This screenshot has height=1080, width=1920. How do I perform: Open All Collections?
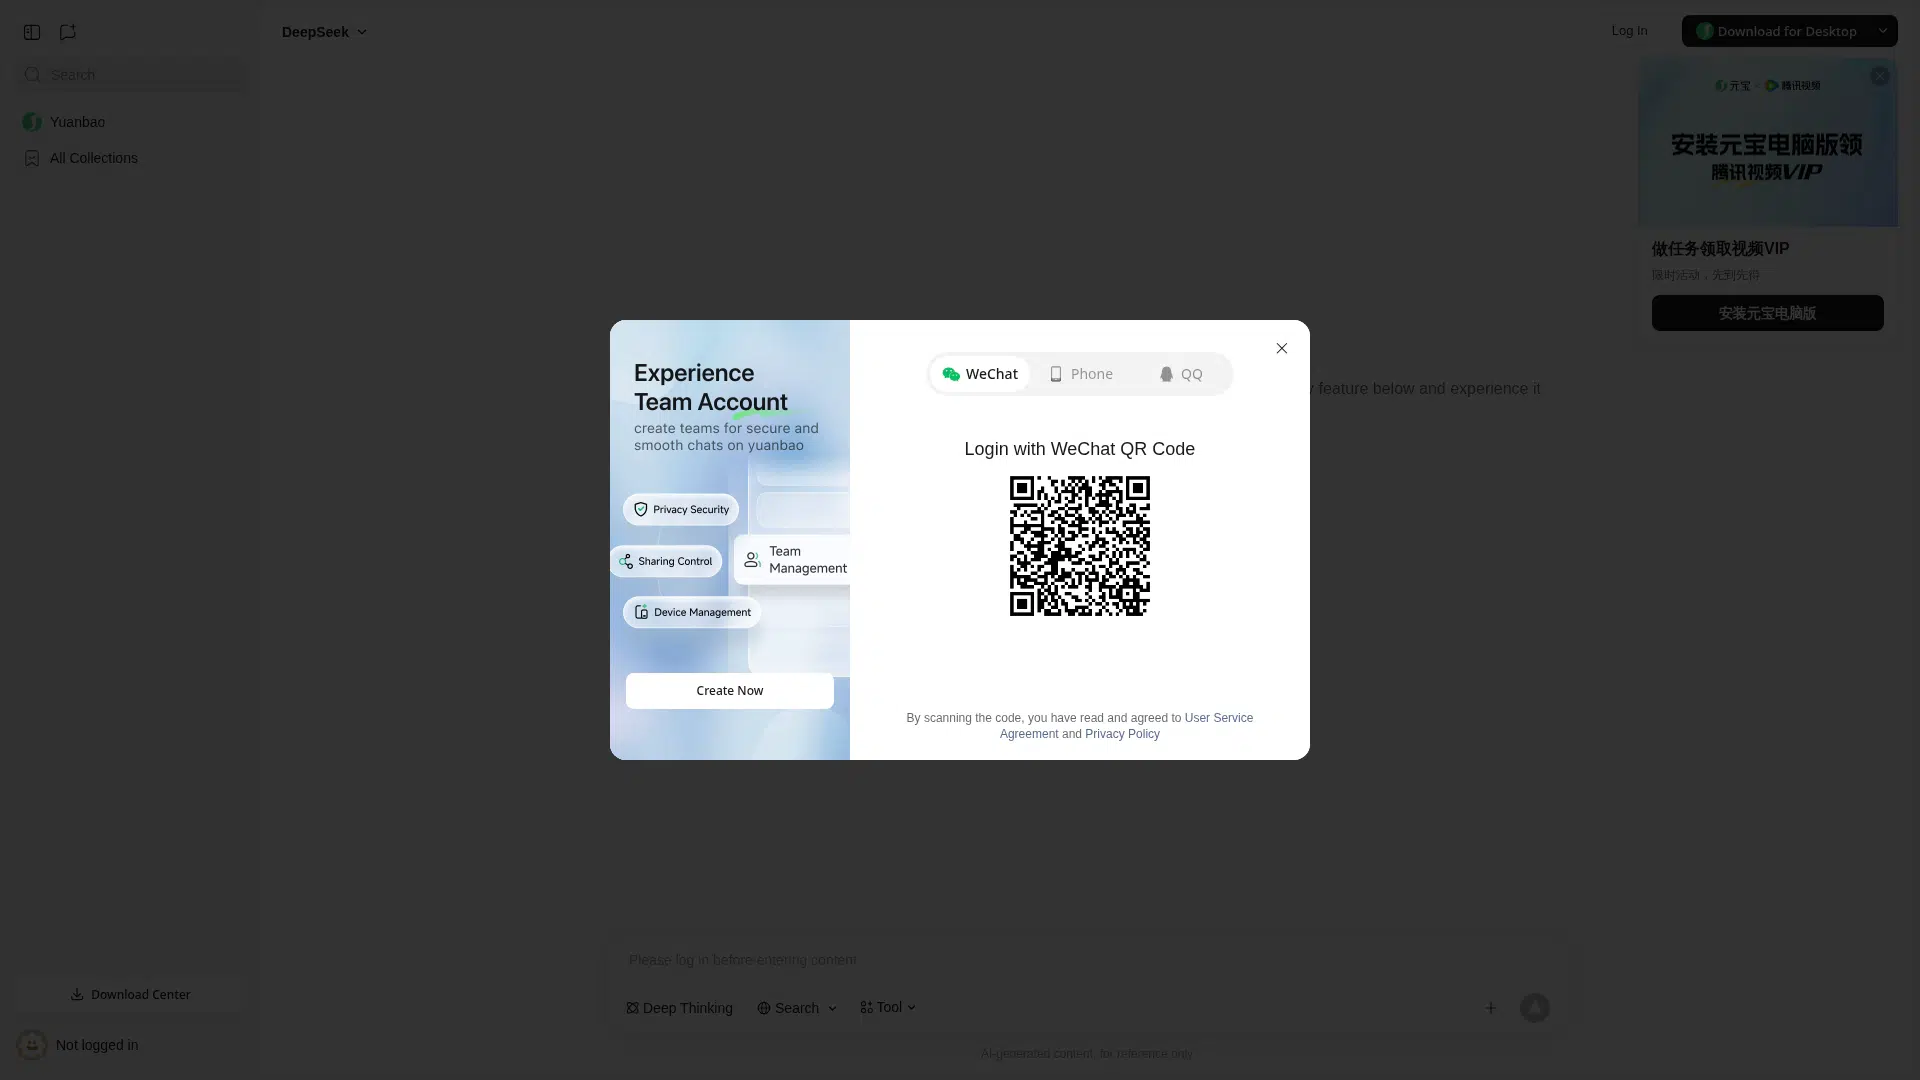[x=93, y=158]
